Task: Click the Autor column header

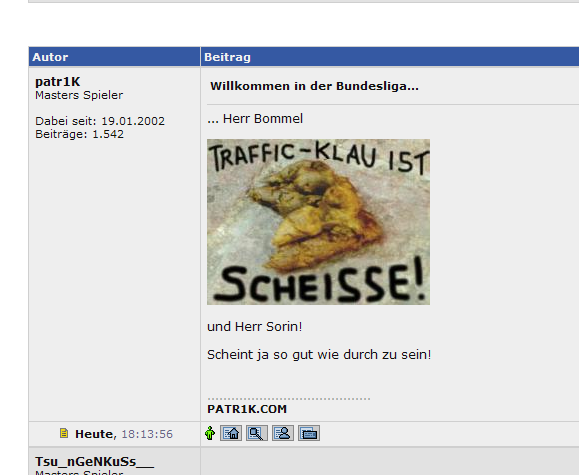Action: point(50,57)
